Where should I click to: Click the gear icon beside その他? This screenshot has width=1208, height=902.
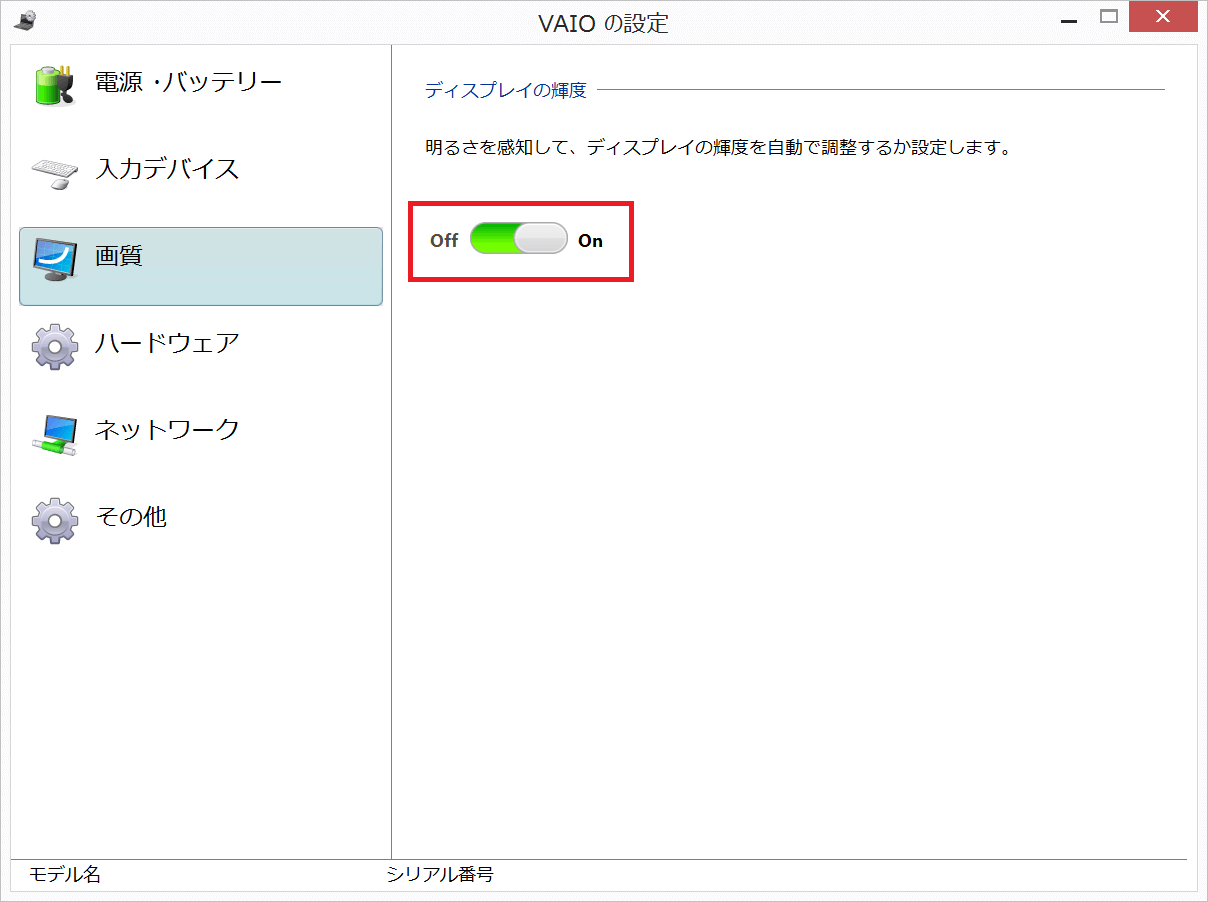pos(55,521)
